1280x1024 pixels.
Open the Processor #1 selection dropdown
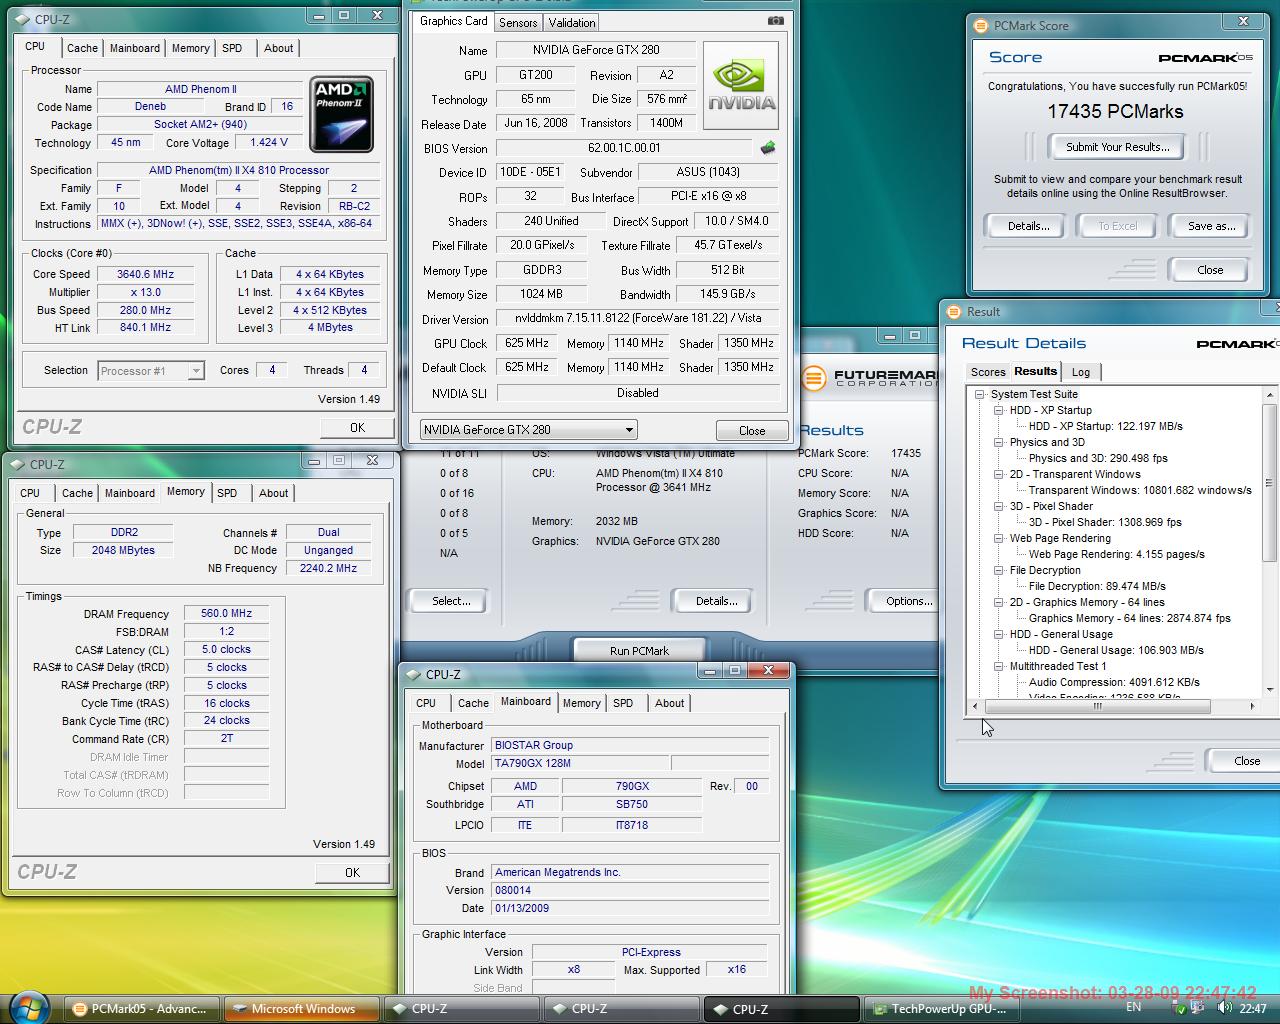[x=151, y=371]
